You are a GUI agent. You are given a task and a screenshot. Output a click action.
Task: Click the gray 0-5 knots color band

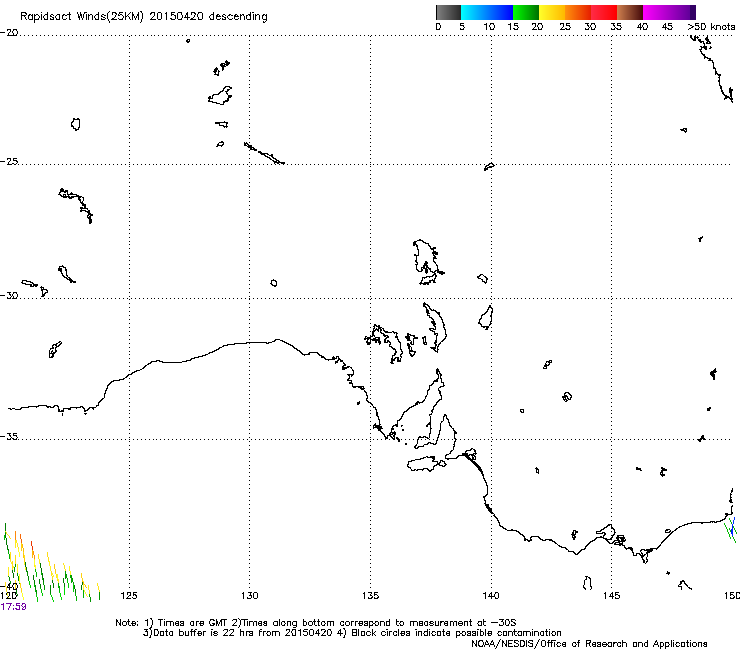click(448, 12)
